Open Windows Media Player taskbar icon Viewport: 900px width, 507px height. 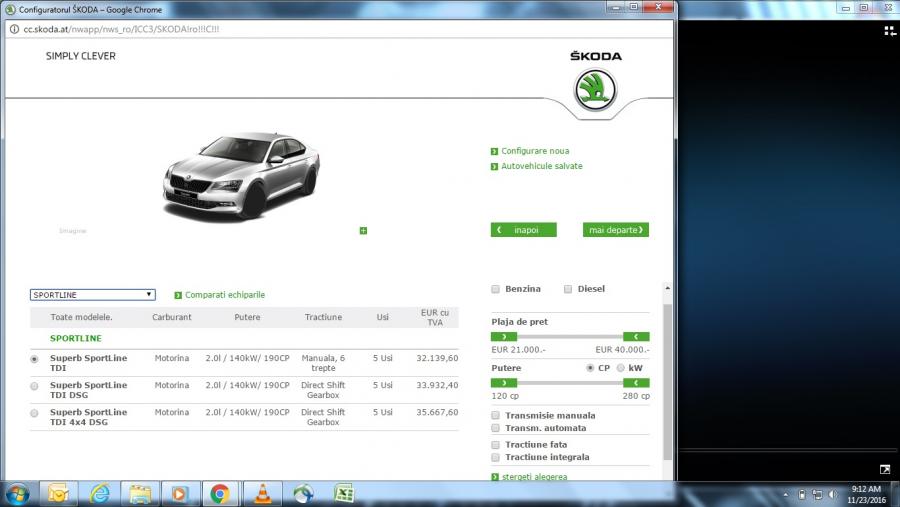point(179,493)
